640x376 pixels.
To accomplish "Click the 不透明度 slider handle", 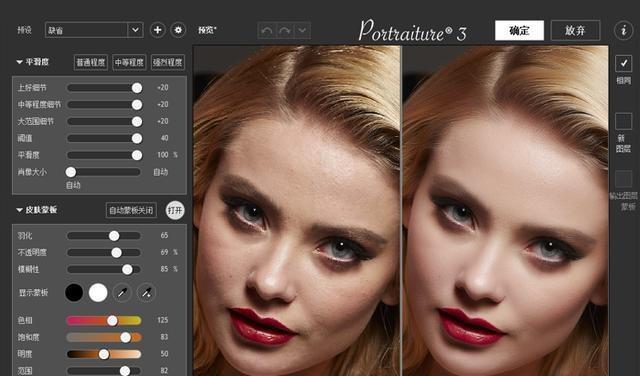I will point(117,253).
